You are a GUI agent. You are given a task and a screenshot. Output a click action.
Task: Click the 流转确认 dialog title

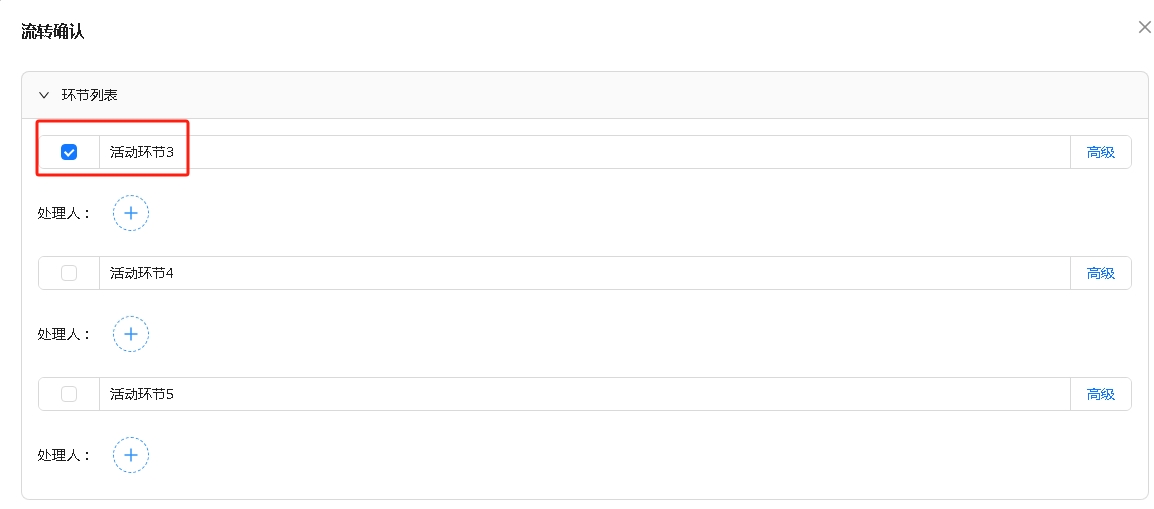53,31
